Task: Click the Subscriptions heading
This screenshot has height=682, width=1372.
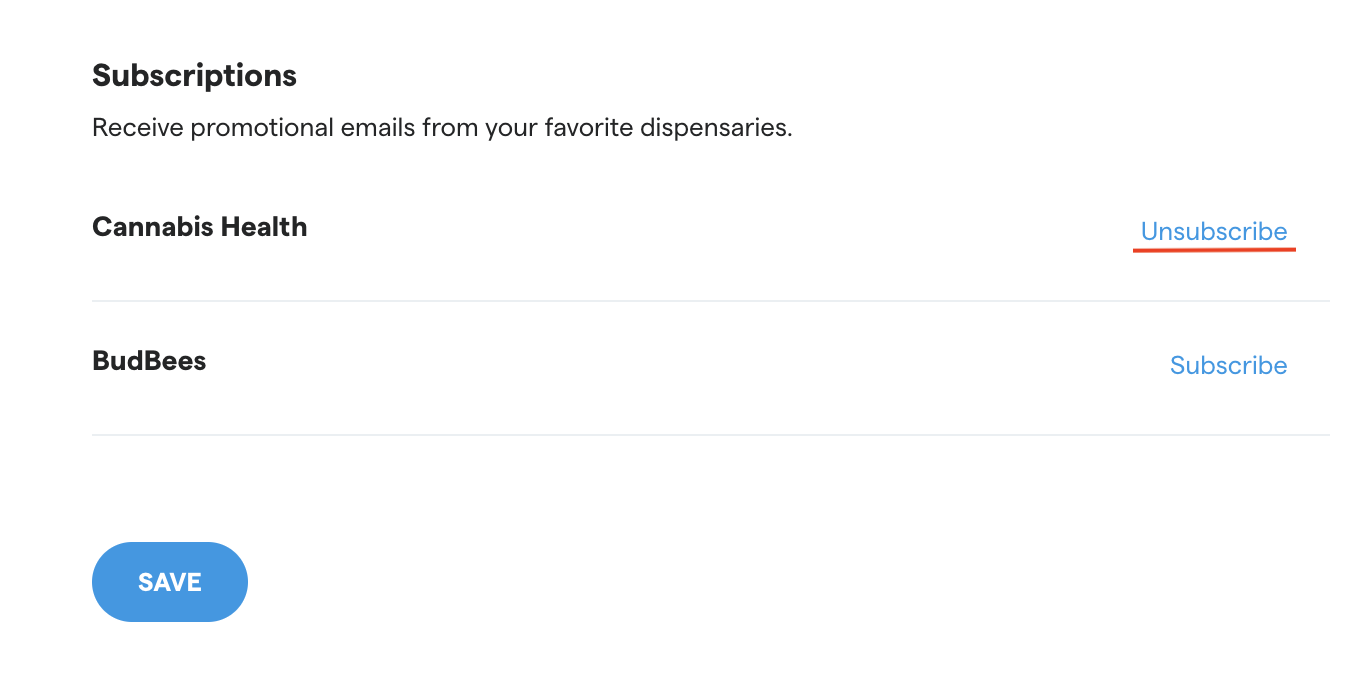Action: click(194, 76)
